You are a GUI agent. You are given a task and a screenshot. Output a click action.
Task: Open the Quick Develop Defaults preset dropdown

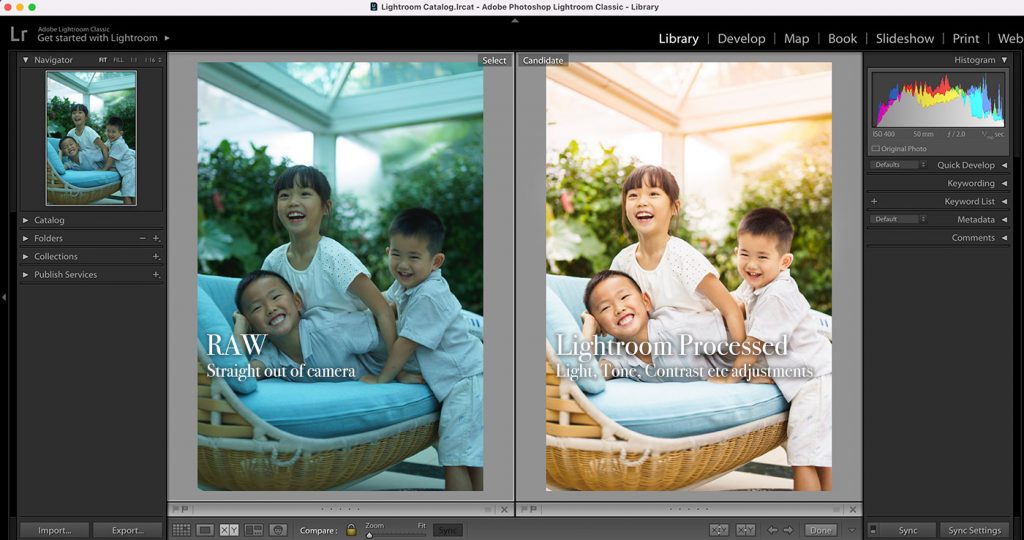(x=898, y=165)
